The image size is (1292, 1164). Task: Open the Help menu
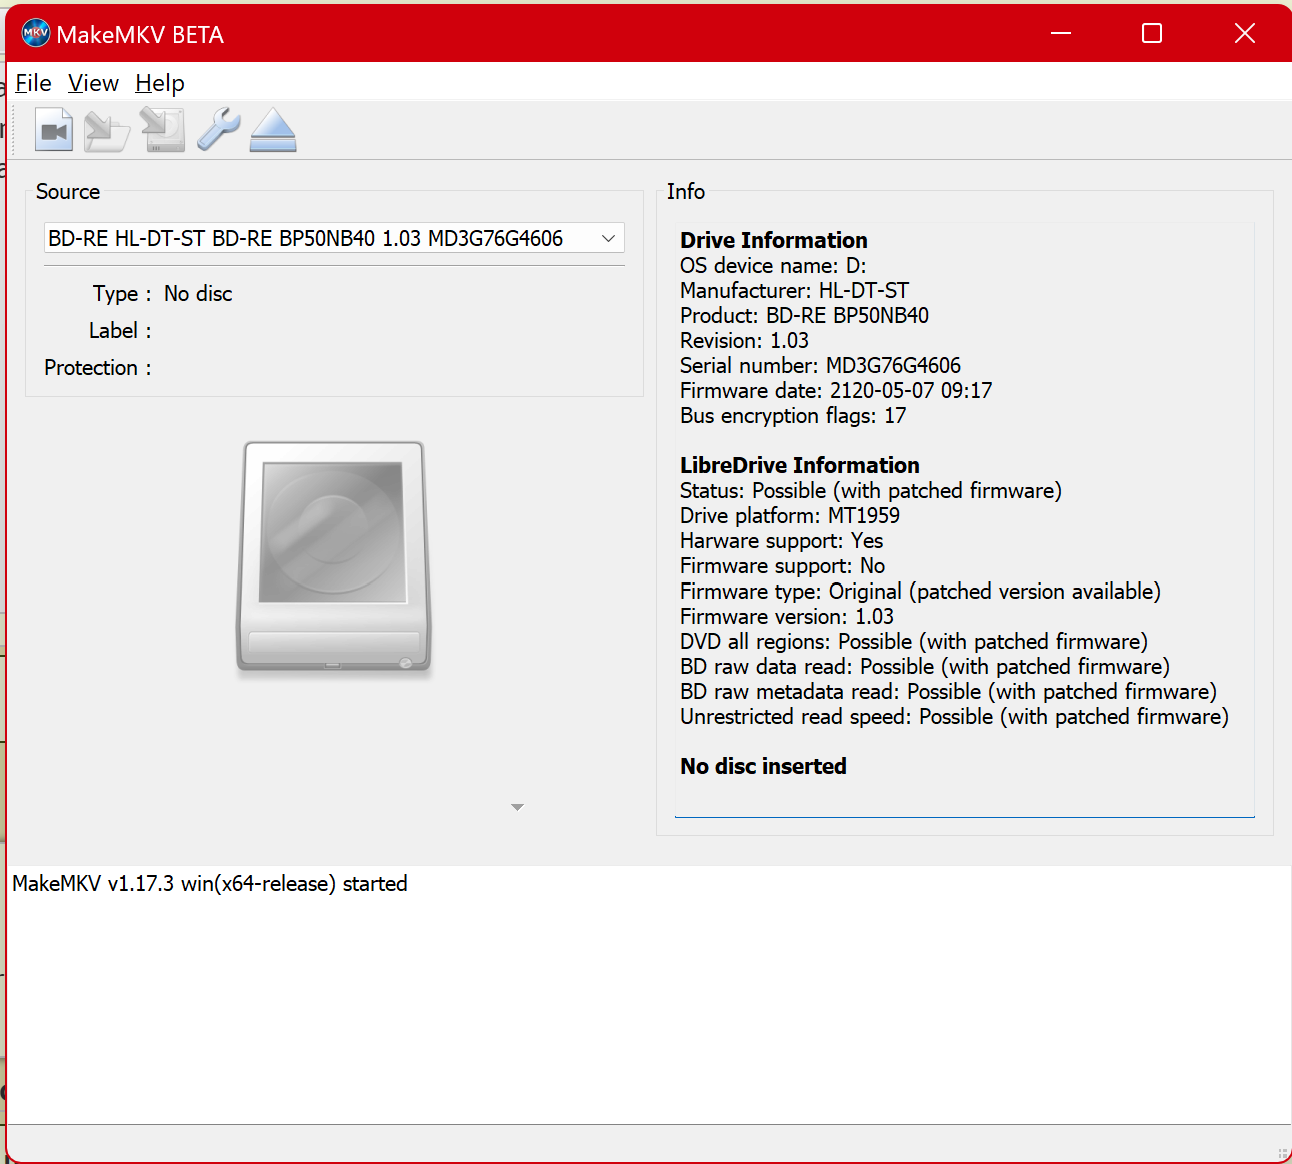[160, 83]
